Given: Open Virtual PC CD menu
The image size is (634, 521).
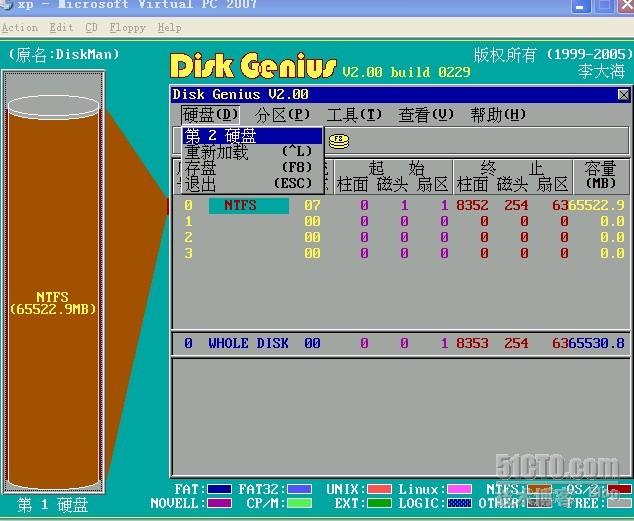Looking at the screenshot, I should [91, 27].
